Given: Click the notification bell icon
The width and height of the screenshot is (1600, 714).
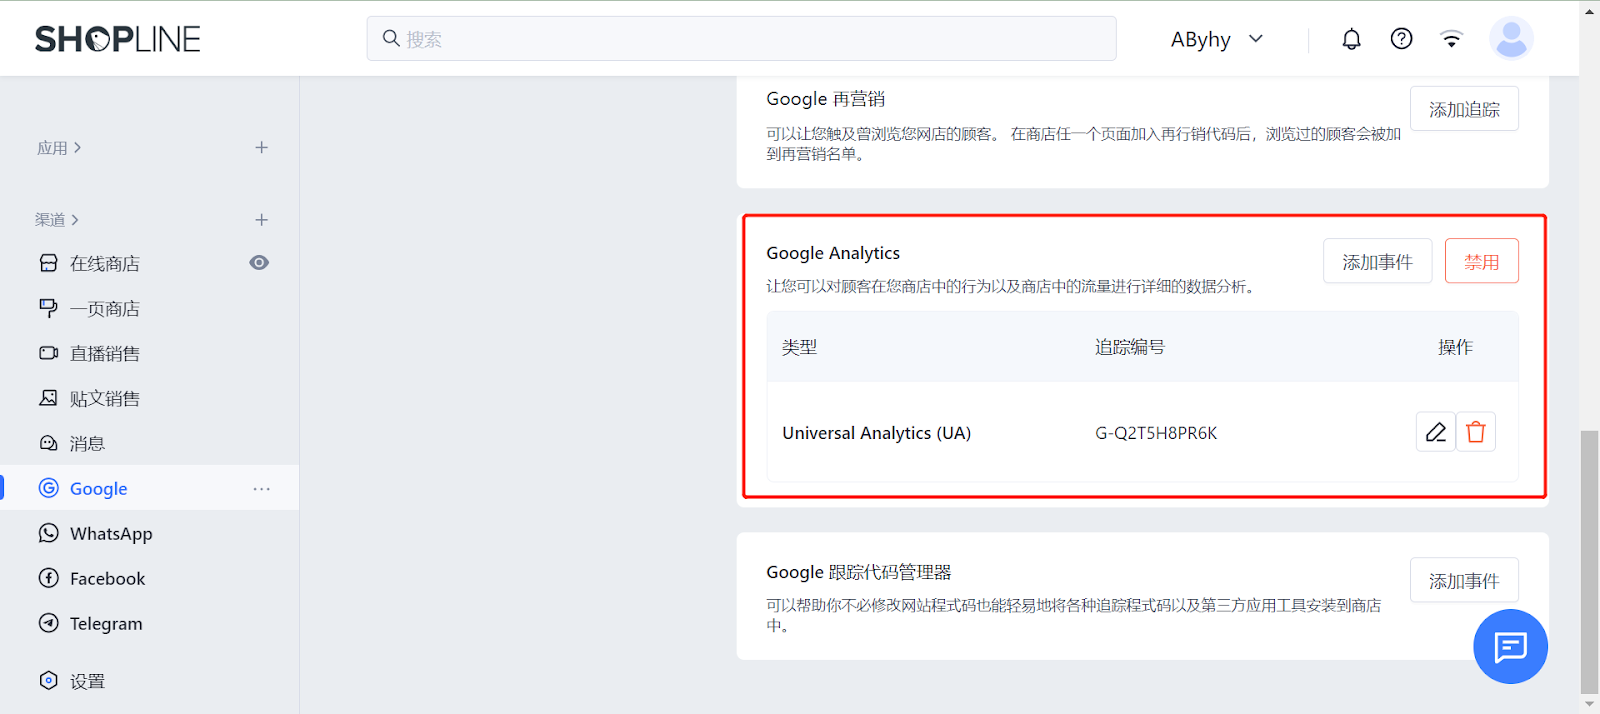Looking at the screenshot, I should [1351, 39].
